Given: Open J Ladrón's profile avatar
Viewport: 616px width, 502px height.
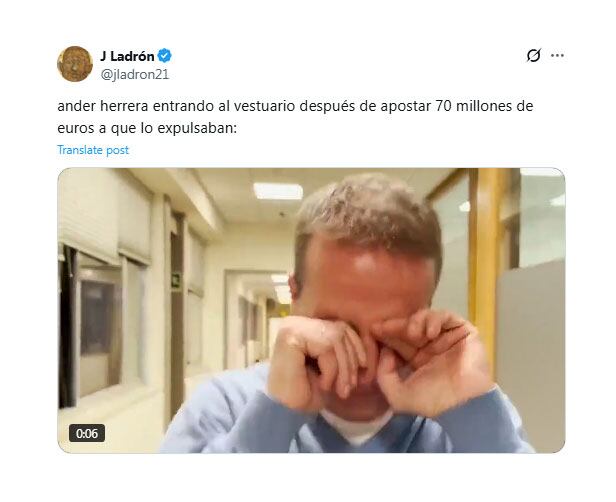Looking at the screenshot, I should pos(75,64).
